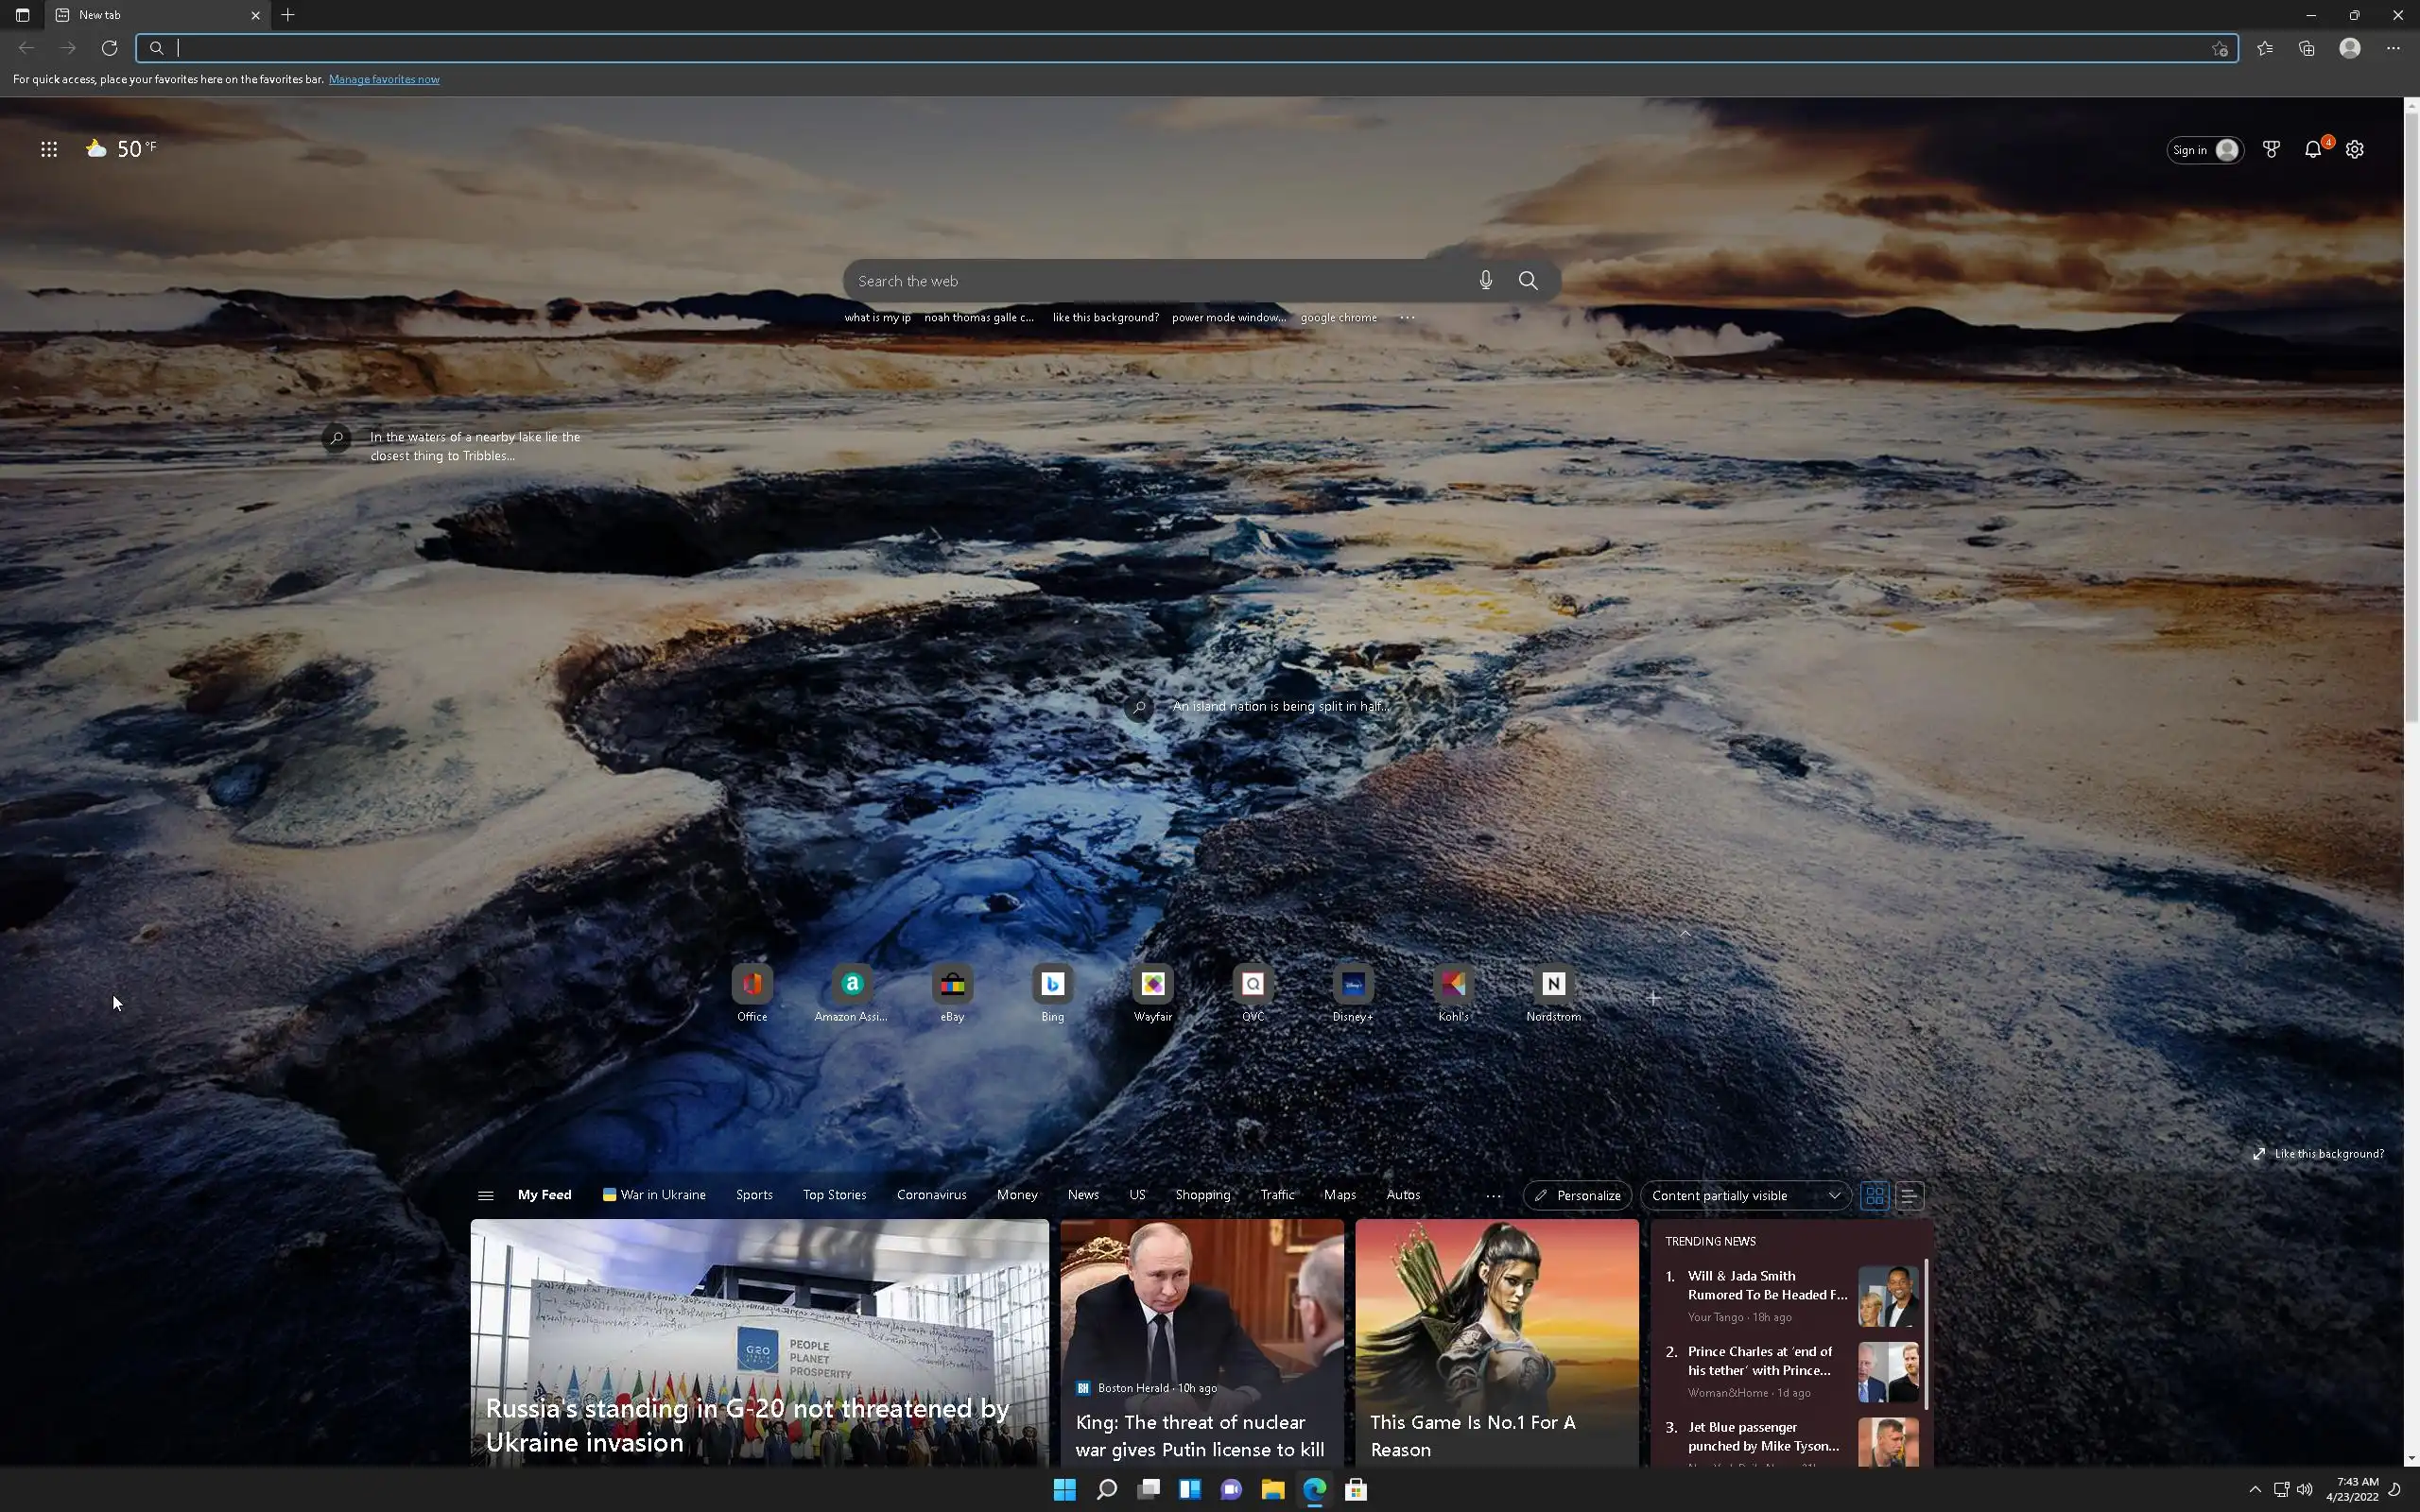Launch the eBay quick link

pos(952,985)
